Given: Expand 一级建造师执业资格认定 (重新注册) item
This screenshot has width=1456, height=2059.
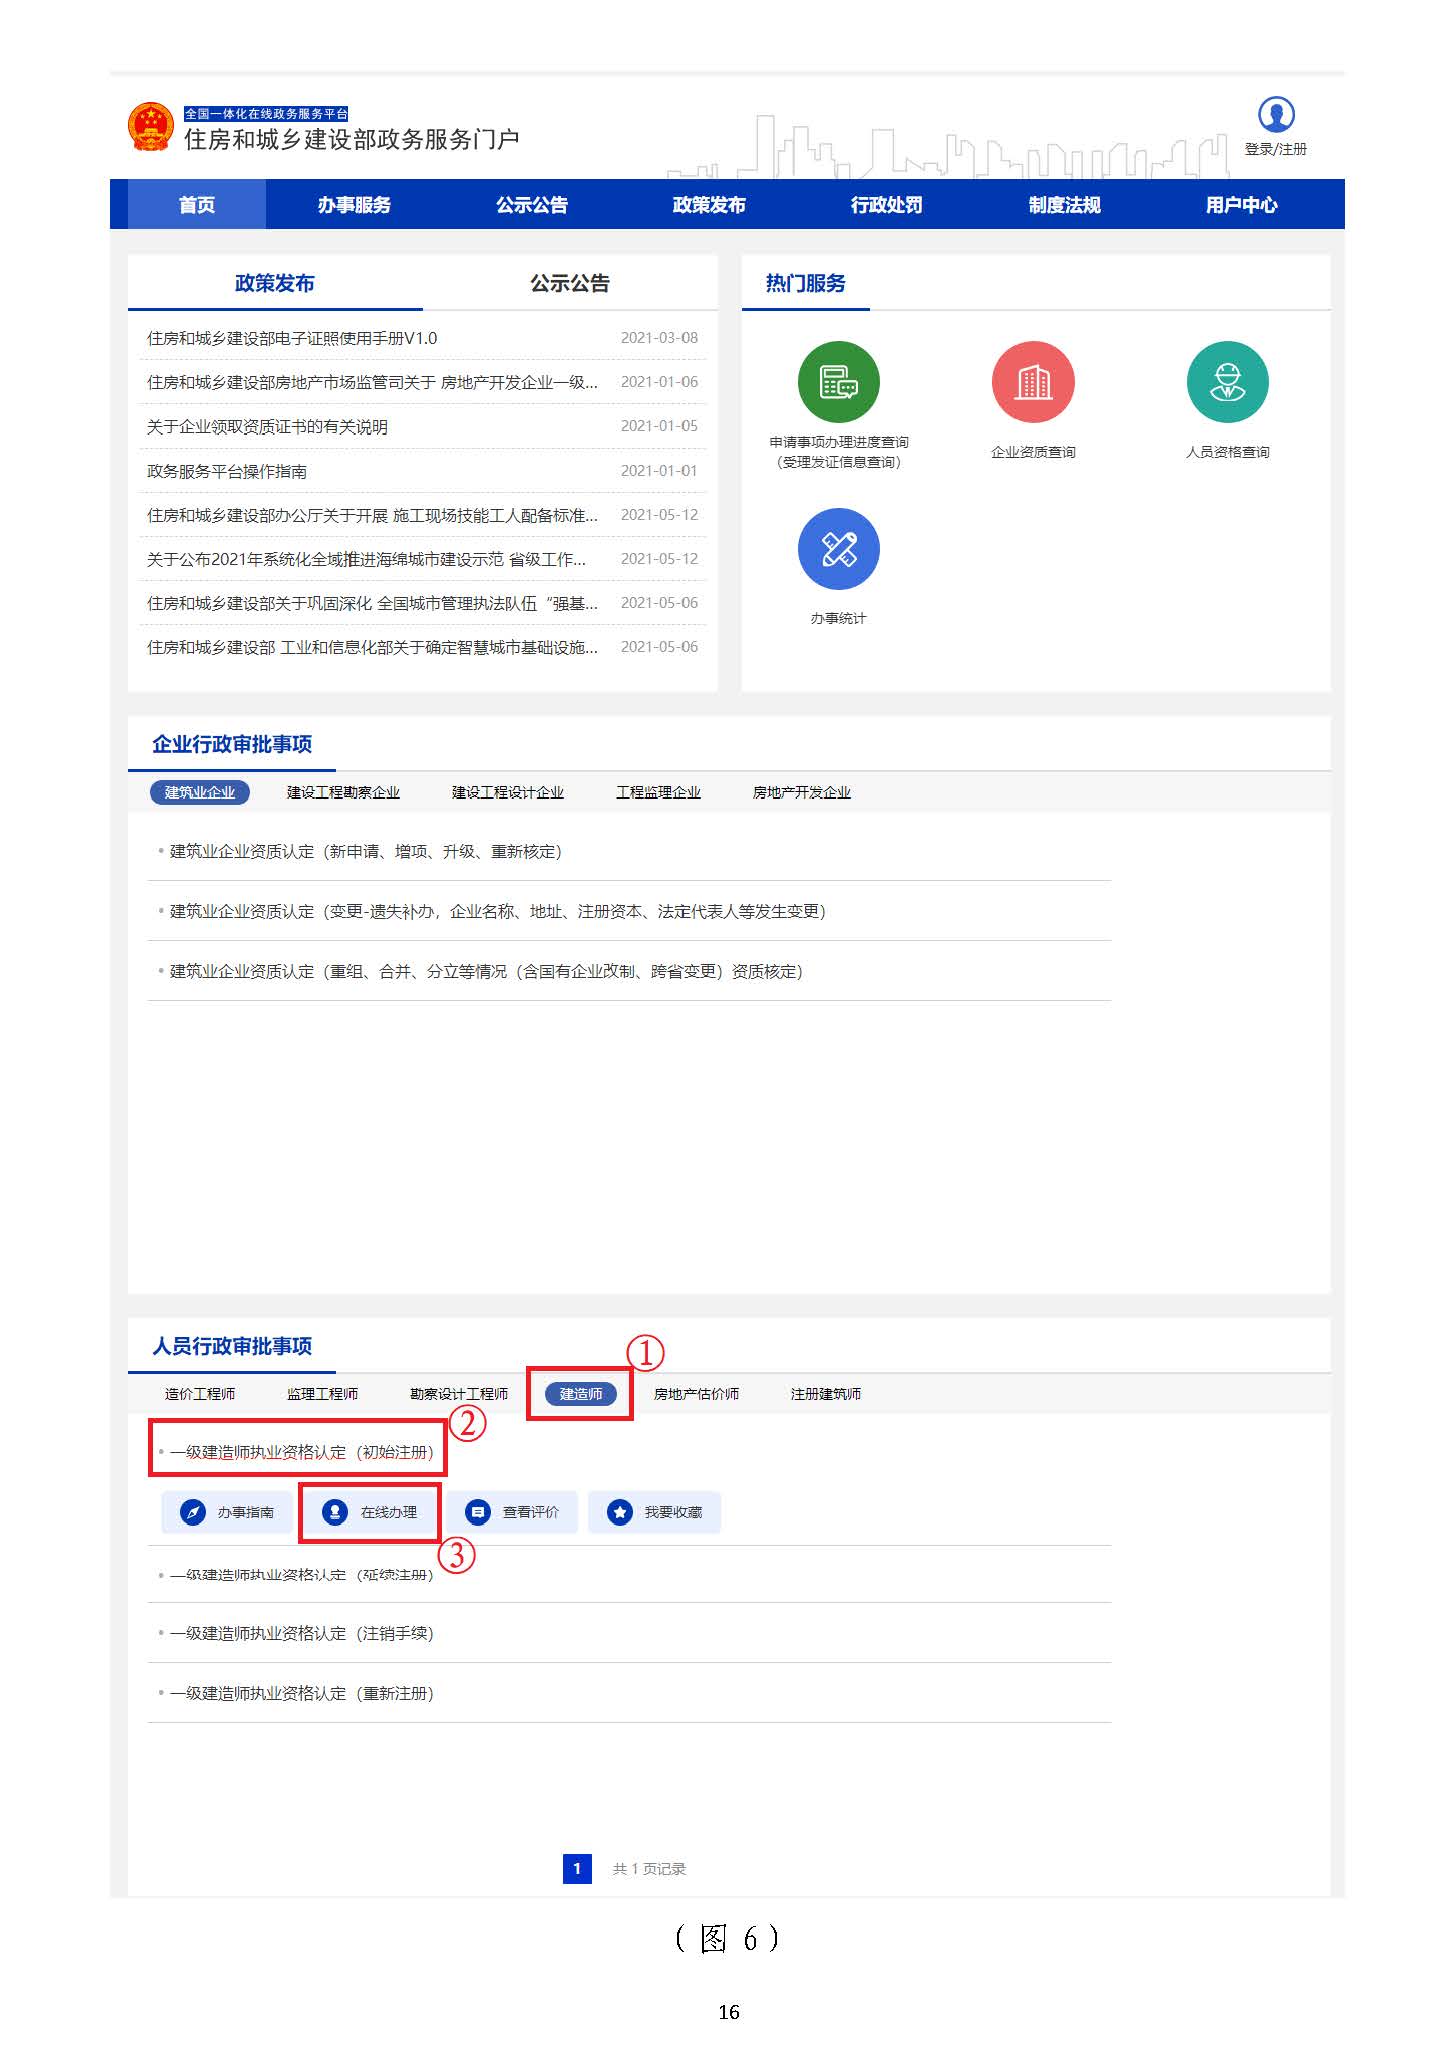Looking at the screenshot, I should (301, 1693).
